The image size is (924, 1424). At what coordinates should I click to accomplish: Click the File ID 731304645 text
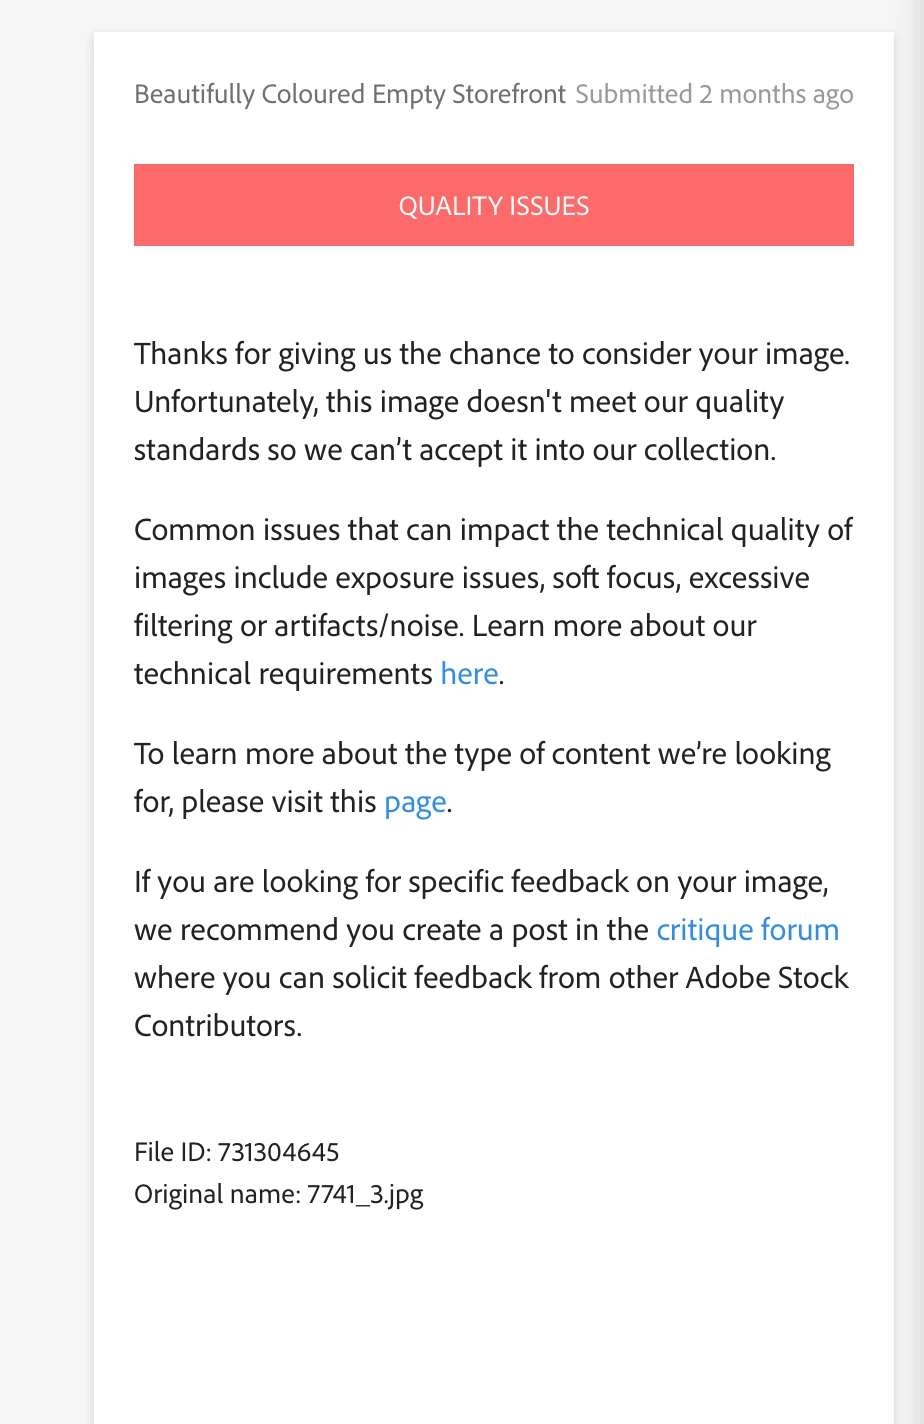pyautogui.click(x=237, y=1152)
